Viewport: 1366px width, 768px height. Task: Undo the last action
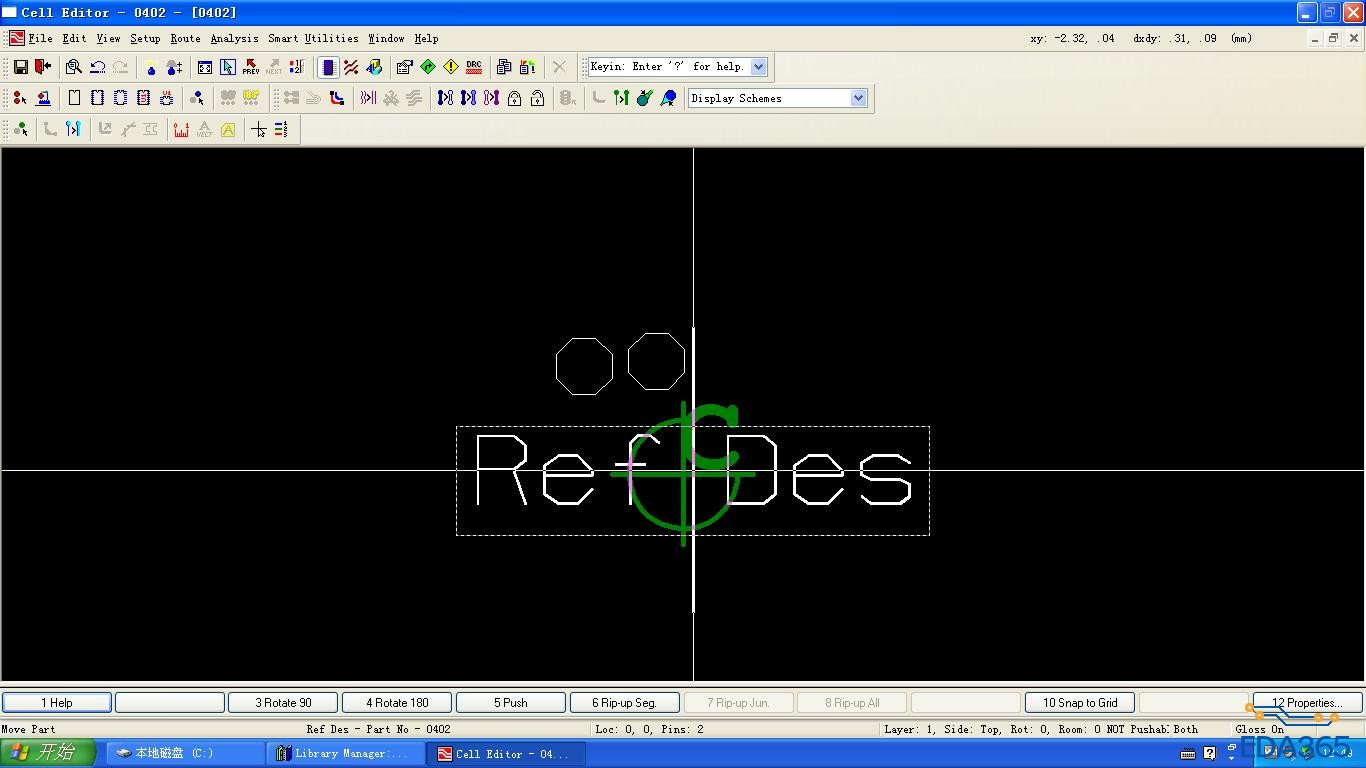[x=97, y=67]
